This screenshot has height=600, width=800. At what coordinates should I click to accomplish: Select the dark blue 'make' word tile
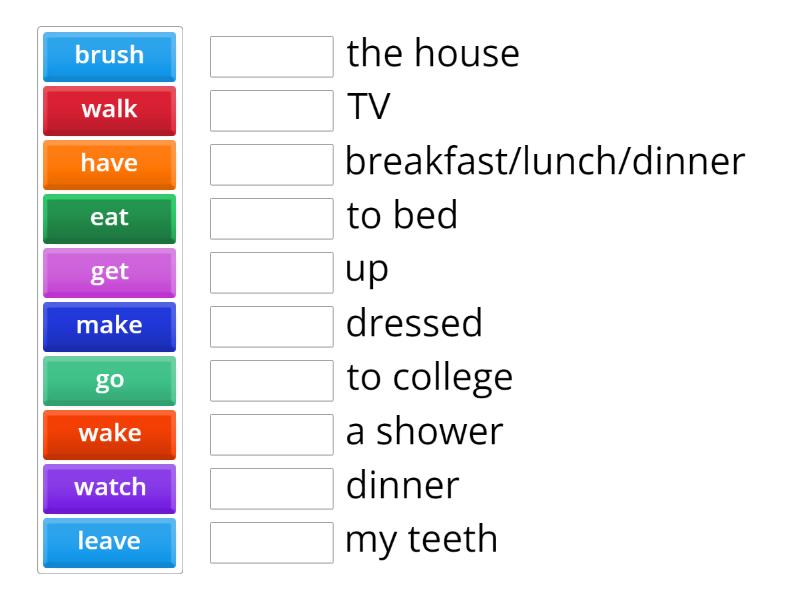[109, 326]
